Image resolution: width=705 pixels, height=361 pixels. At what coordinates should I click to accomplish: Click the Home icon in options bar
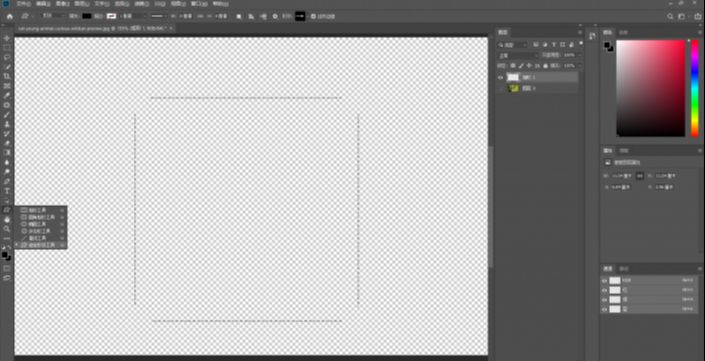click(x=9, y=16)
